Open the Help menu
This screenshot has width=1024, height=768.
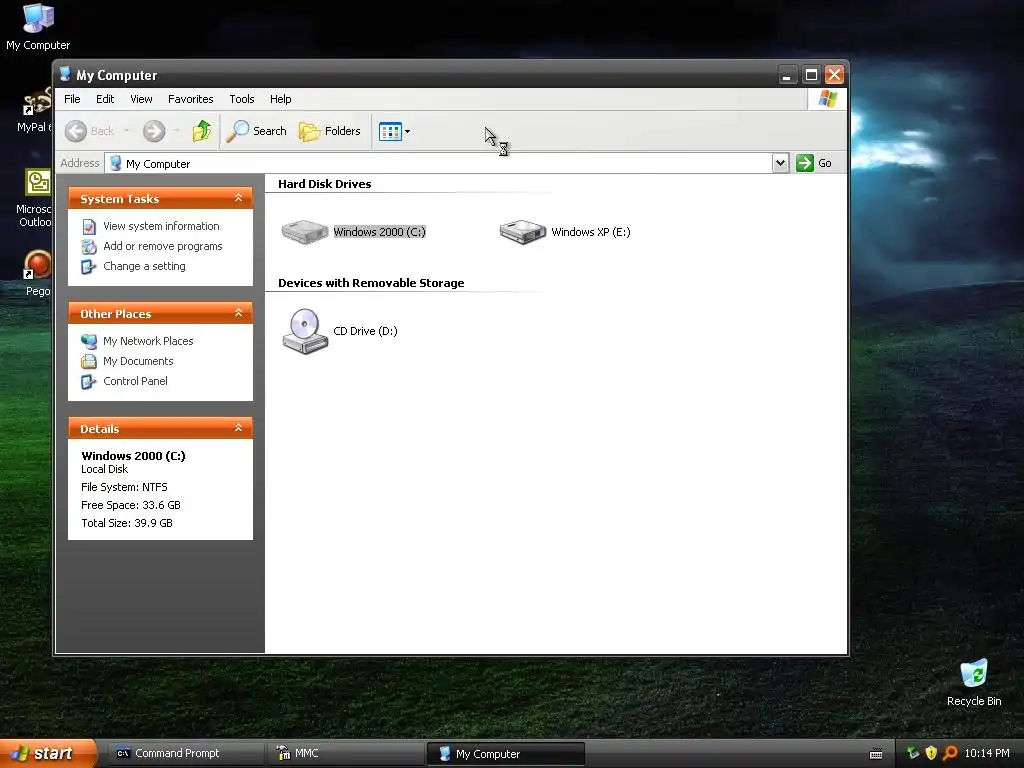tap(281, 99)
